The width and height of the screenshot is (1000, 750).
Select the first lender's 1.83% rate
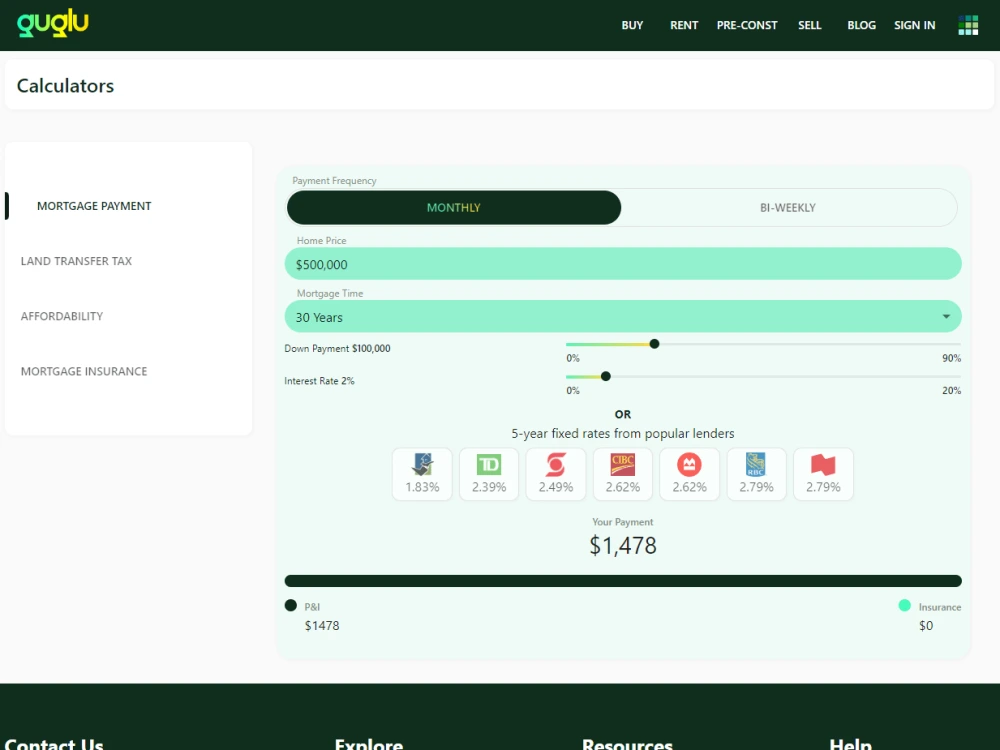[x=421, y=473]
